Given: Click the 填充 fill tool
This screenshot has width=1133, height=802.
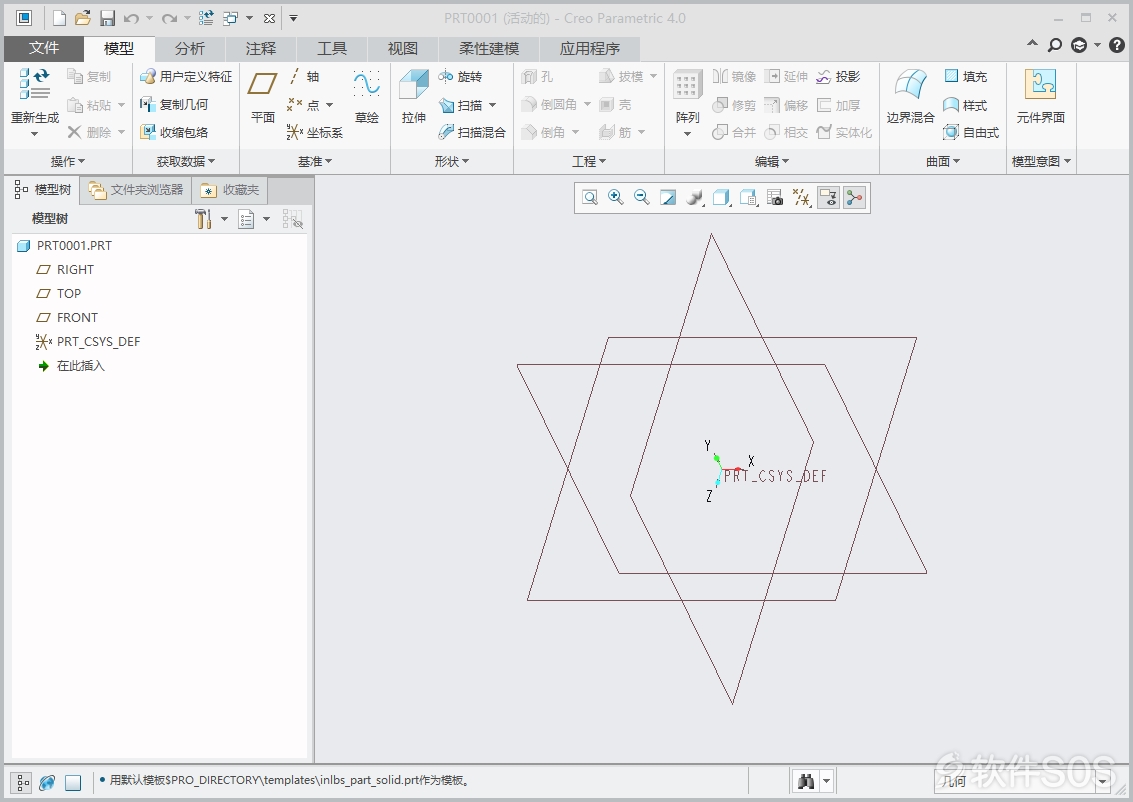Looking at the screenshot, I should pos(965,77).
